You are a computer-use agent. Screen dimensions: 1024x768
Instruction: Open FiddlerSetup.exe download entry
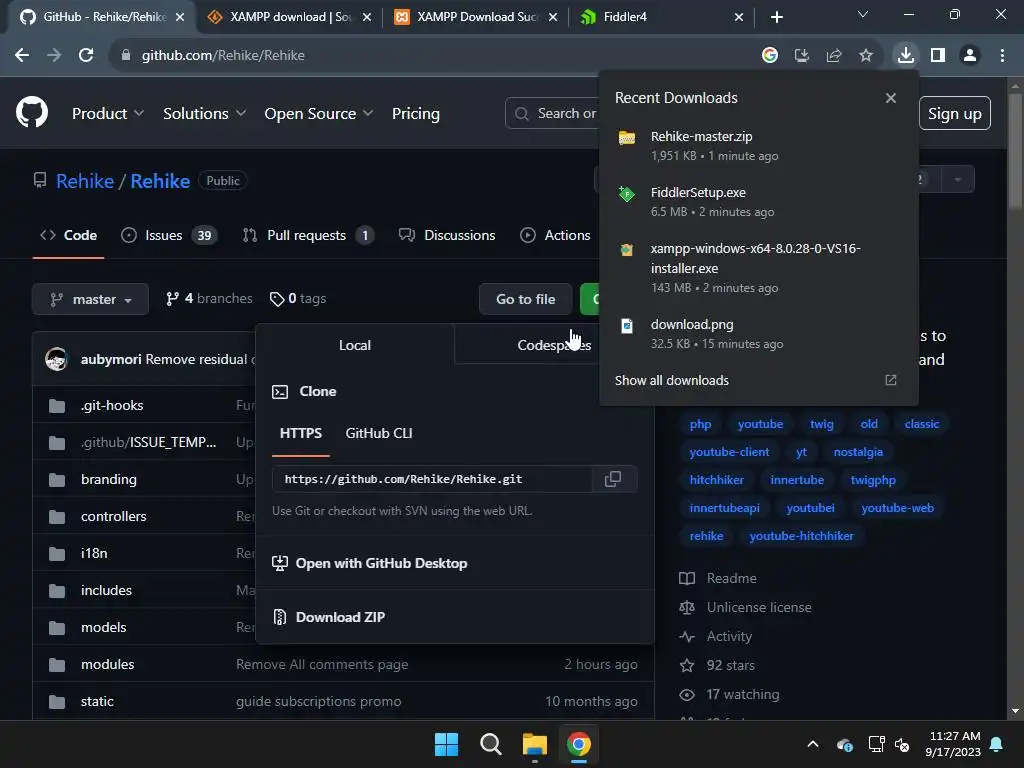tap(758, 202)
